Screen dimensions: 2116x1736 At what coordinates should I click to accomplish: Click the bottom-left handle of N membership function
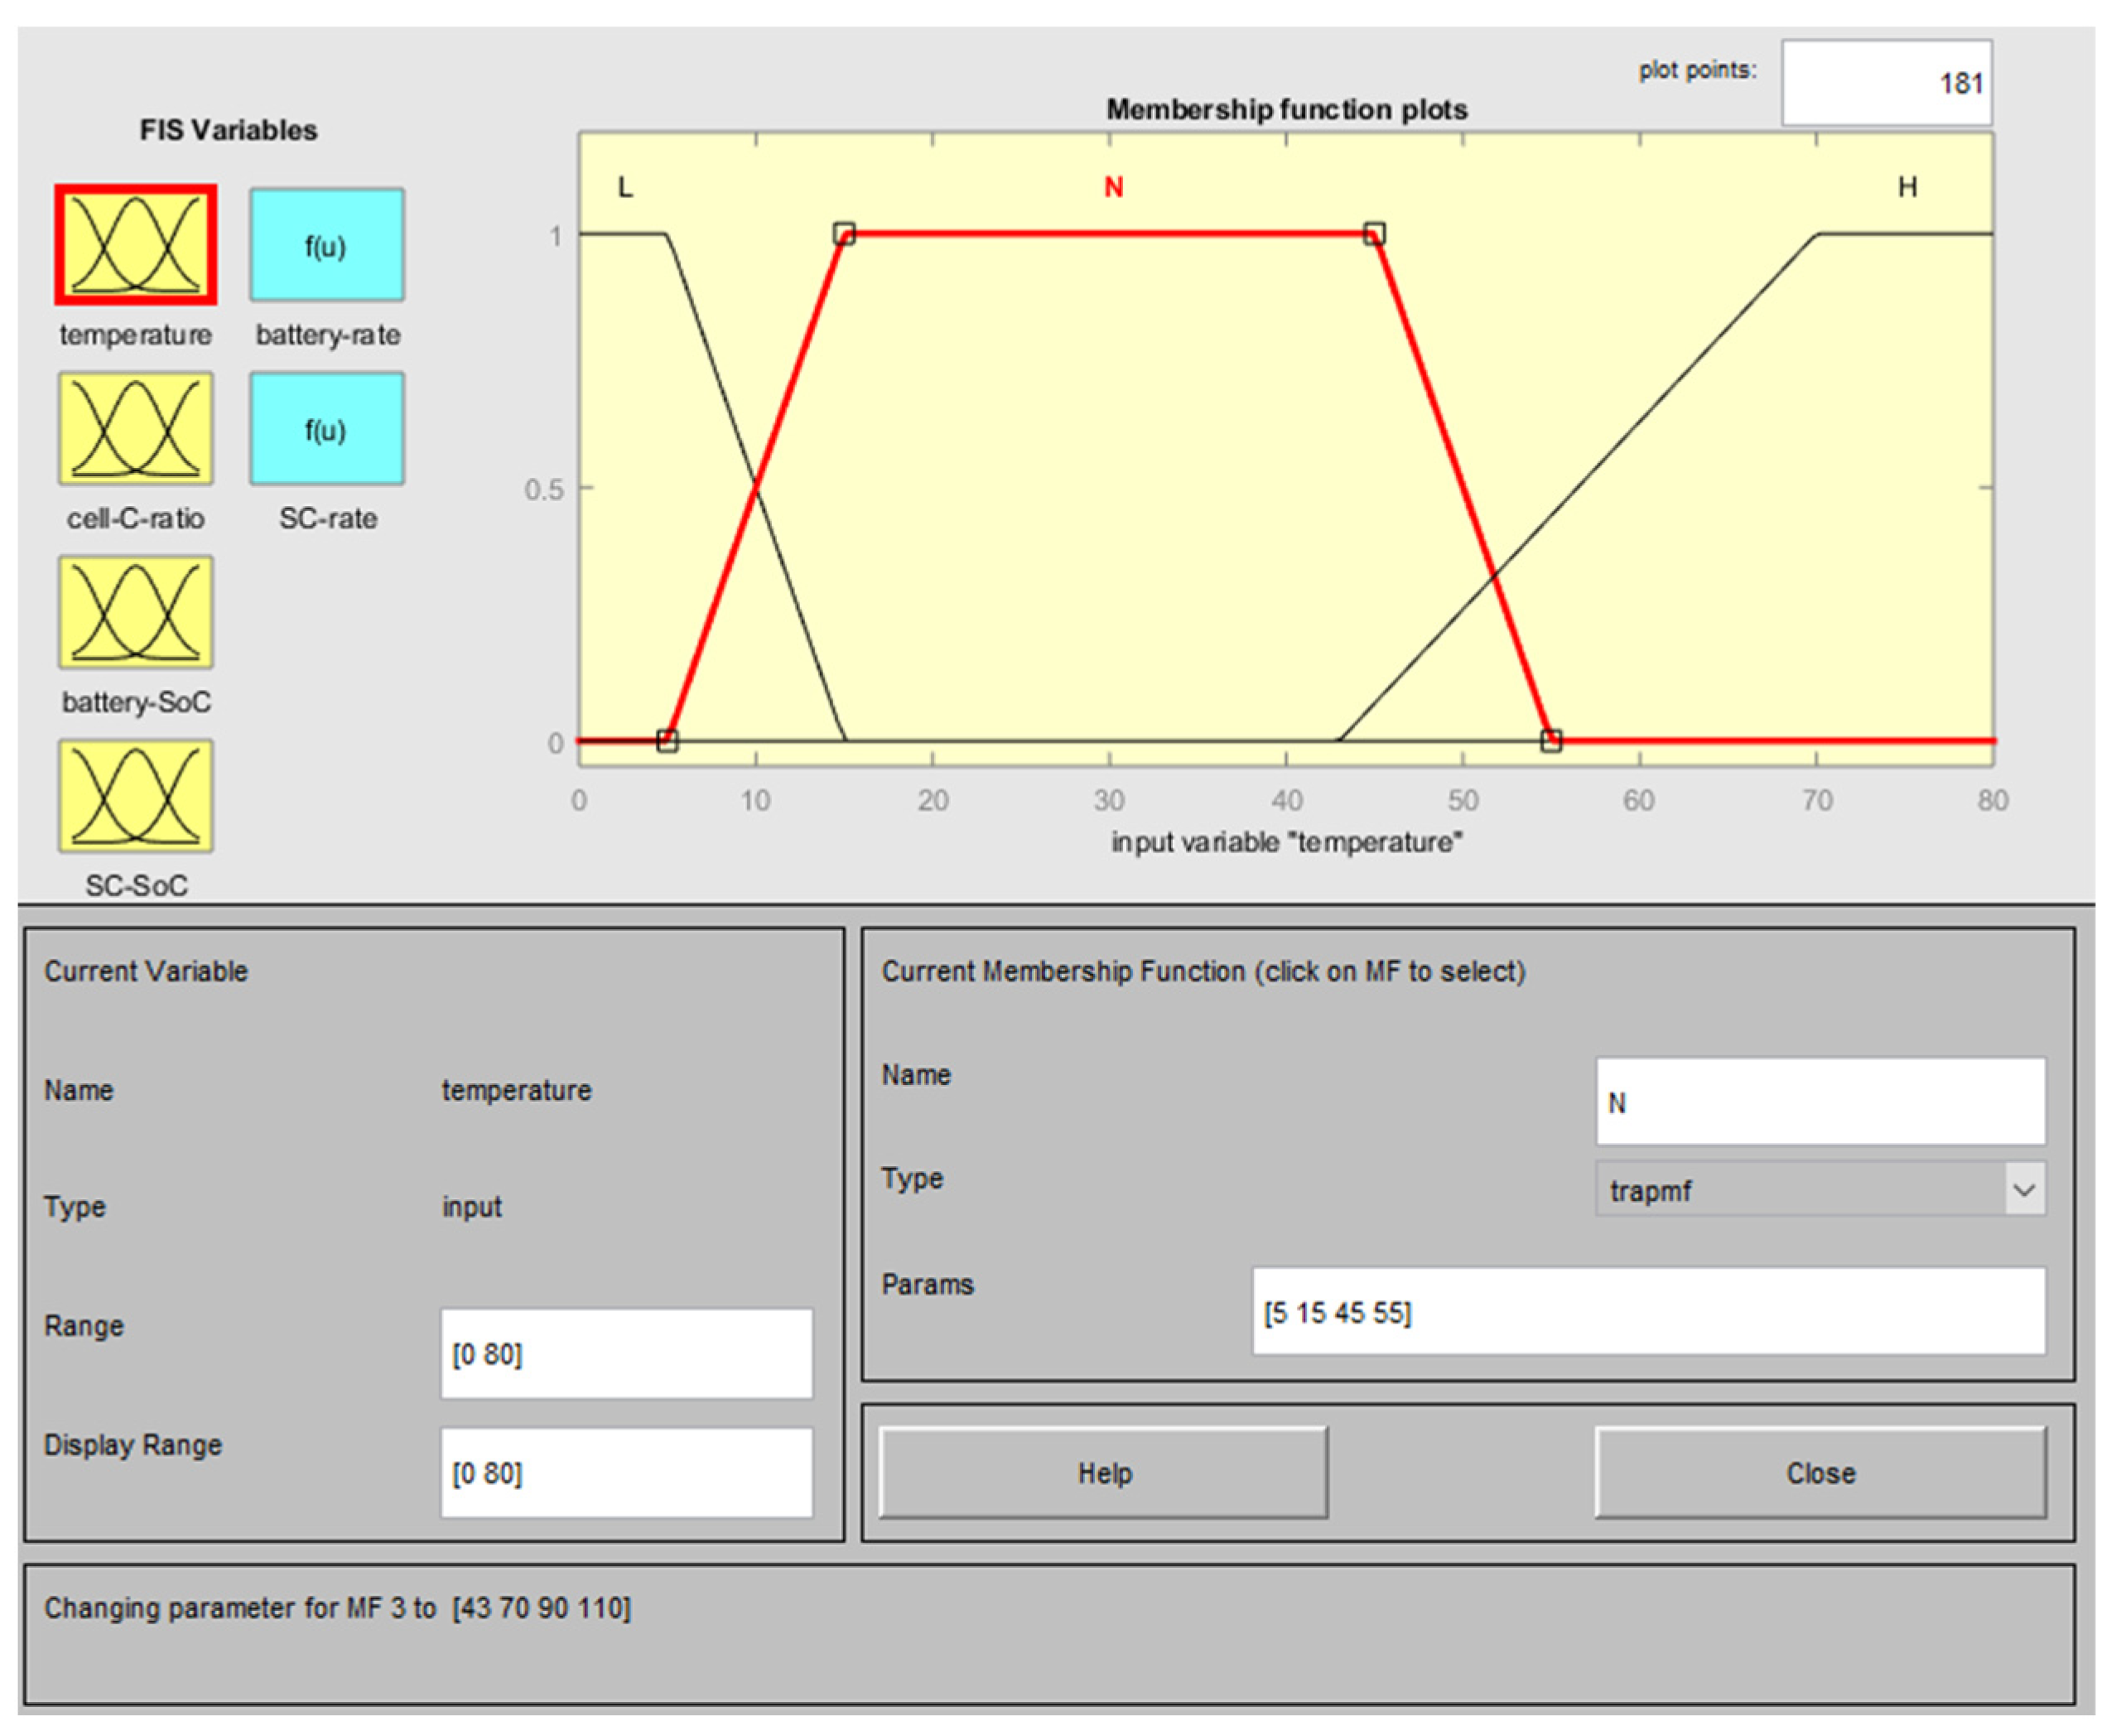point(667,741)
